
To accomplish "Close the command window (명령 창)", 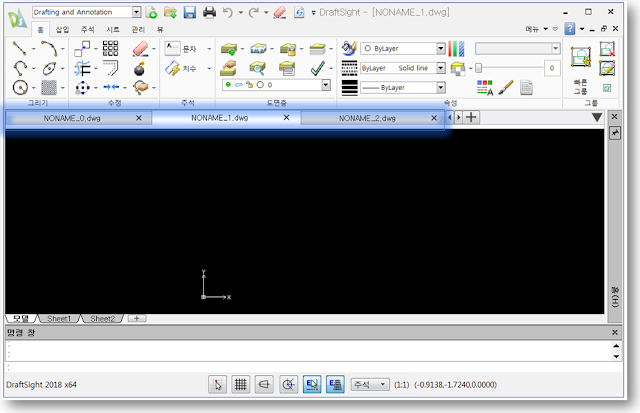I will point(615,333).
